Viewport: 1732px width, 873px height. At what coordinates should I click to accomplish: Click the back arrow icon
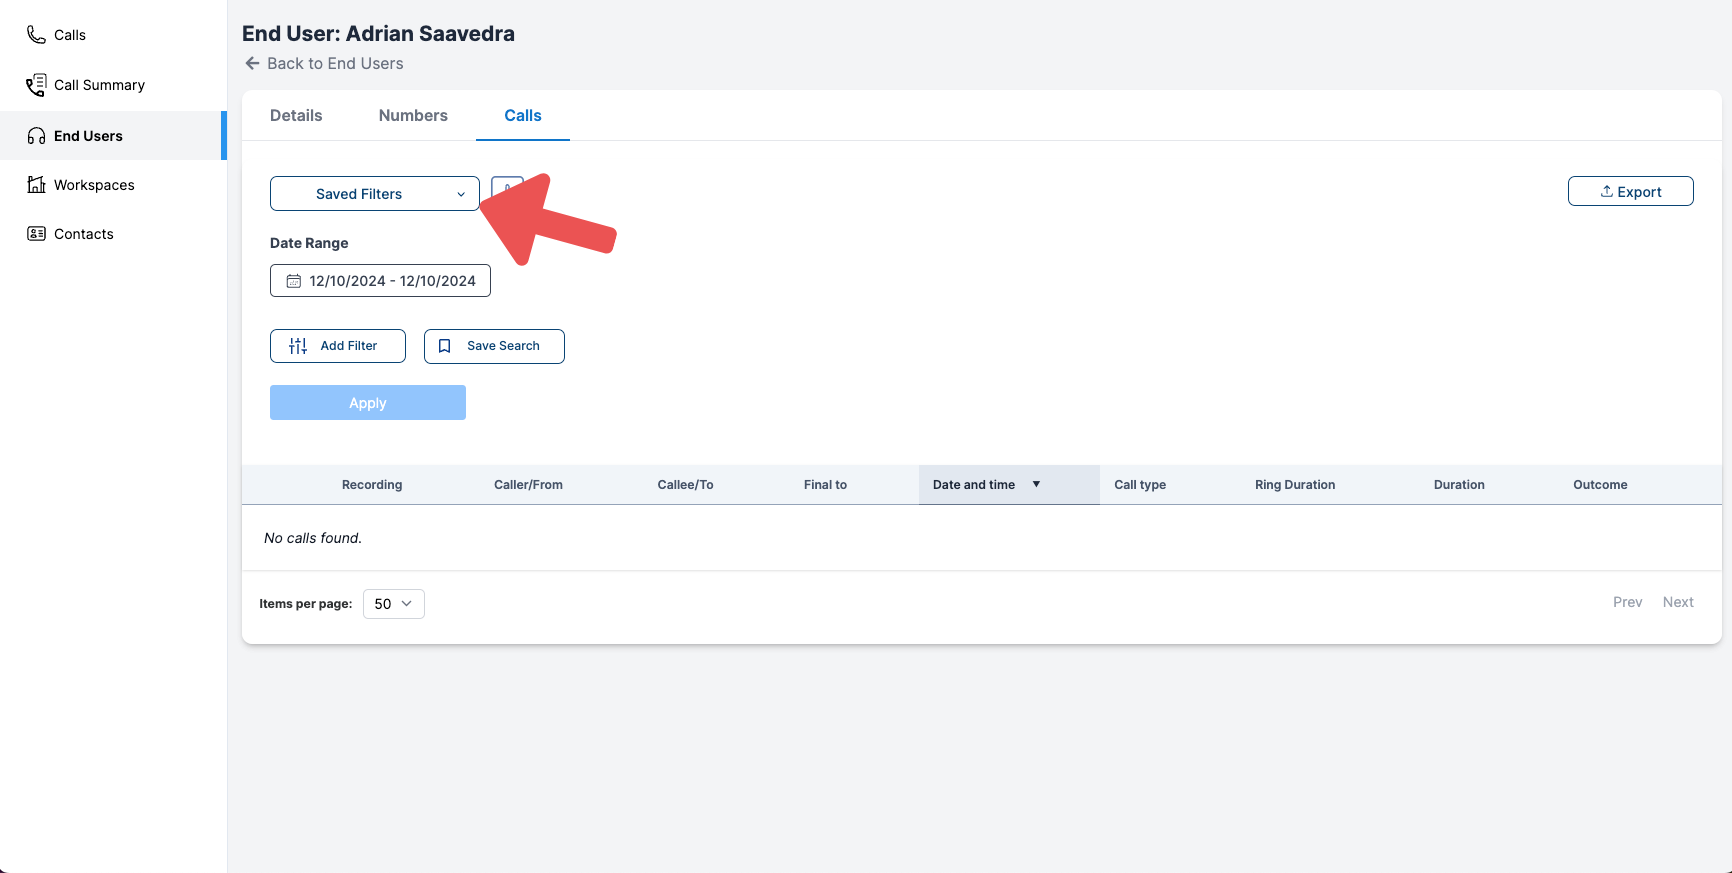(252, 63)
